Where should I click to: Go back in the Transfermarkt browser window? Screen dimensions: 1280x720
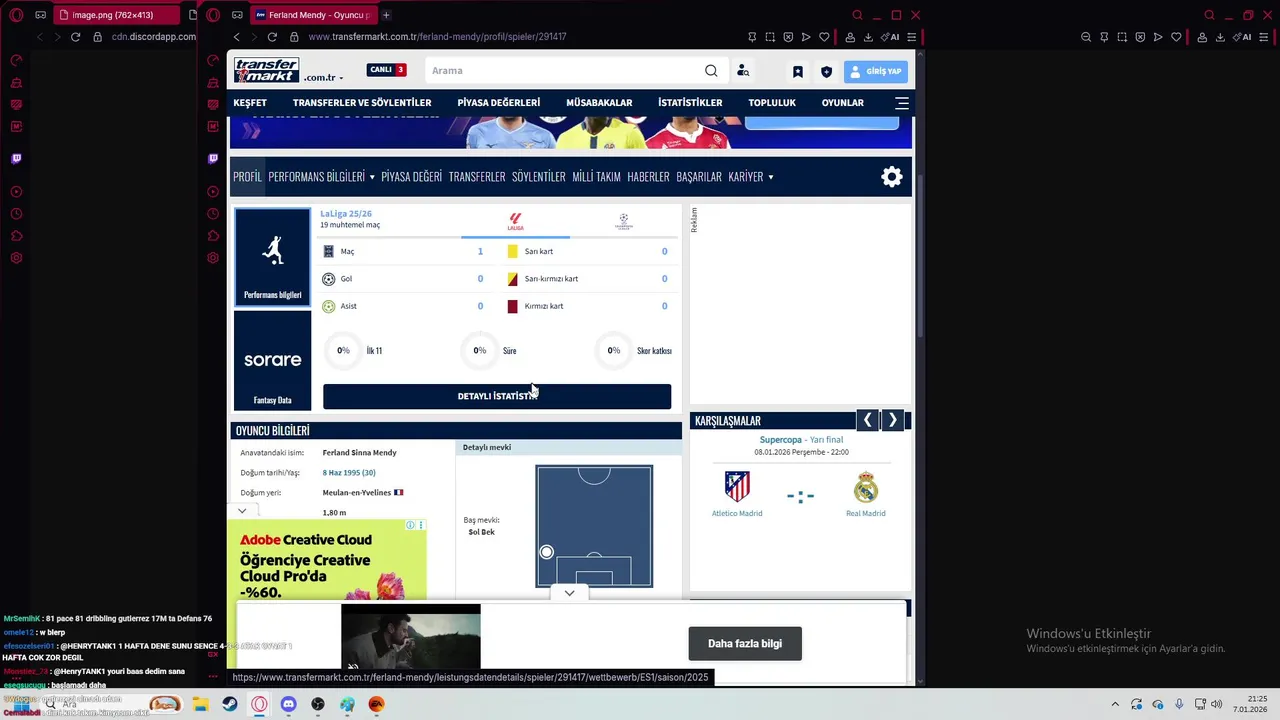click(x=236, y=37)
